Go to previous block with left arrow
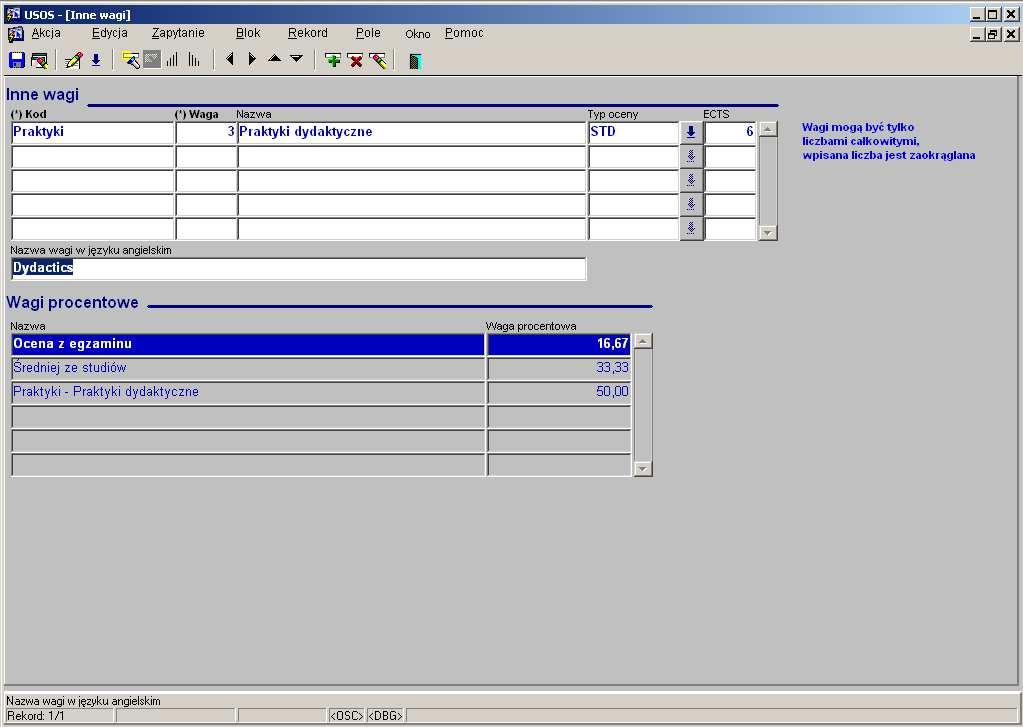The width and height of the screenshot is (1023, 727). coord(230,59)
